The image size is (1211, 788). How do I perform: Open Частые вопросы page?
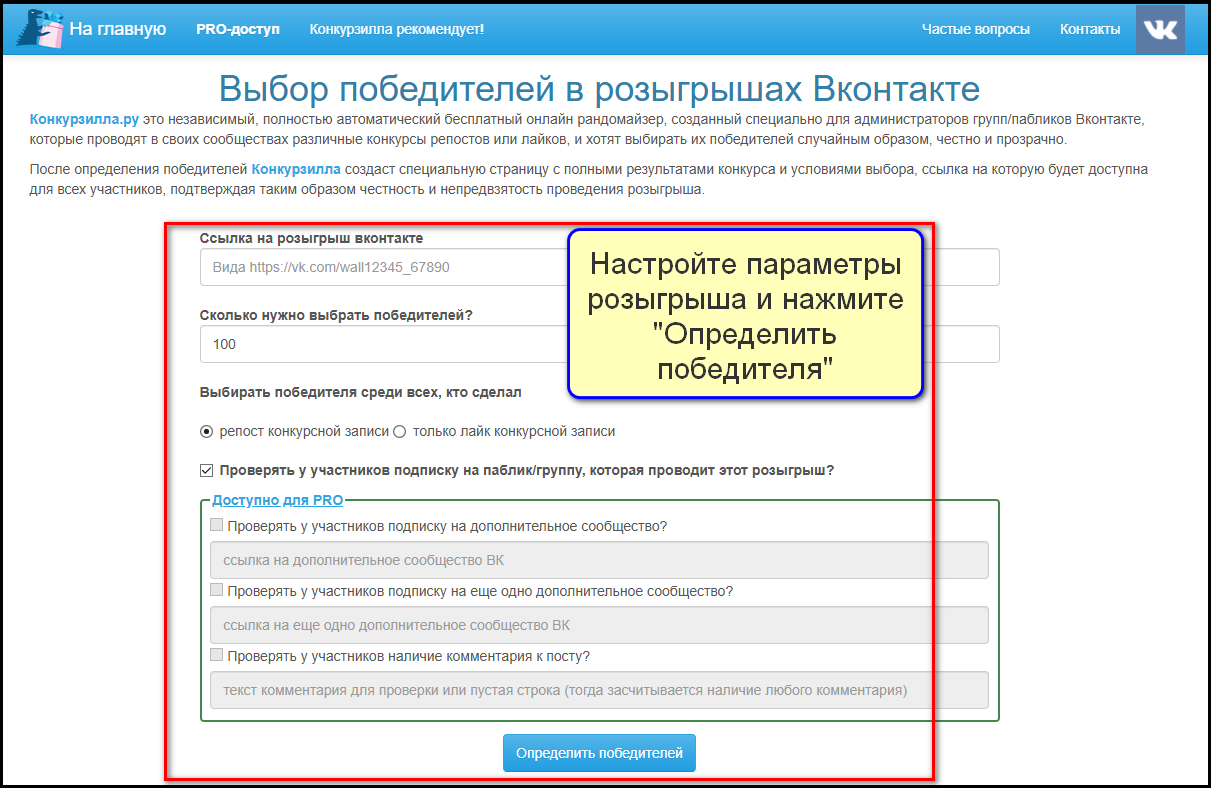975,29
